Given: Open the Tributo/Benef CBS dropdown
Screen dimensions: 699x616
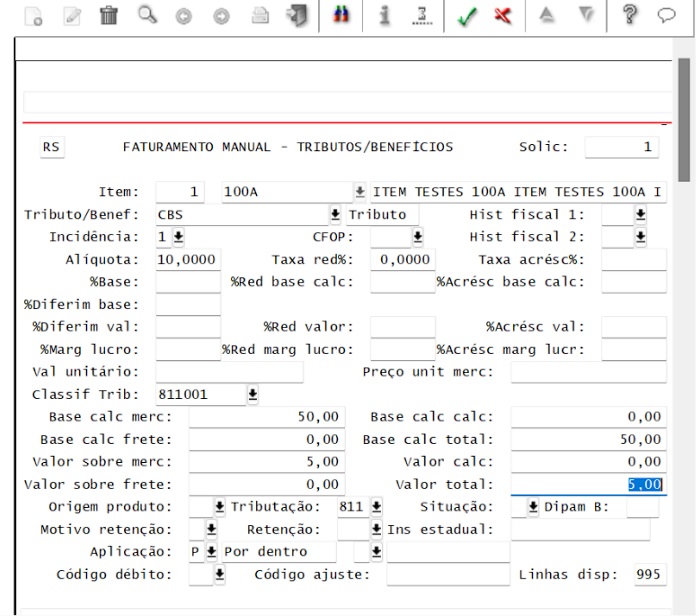Looking at the screenshot, I should pos(335,214).
